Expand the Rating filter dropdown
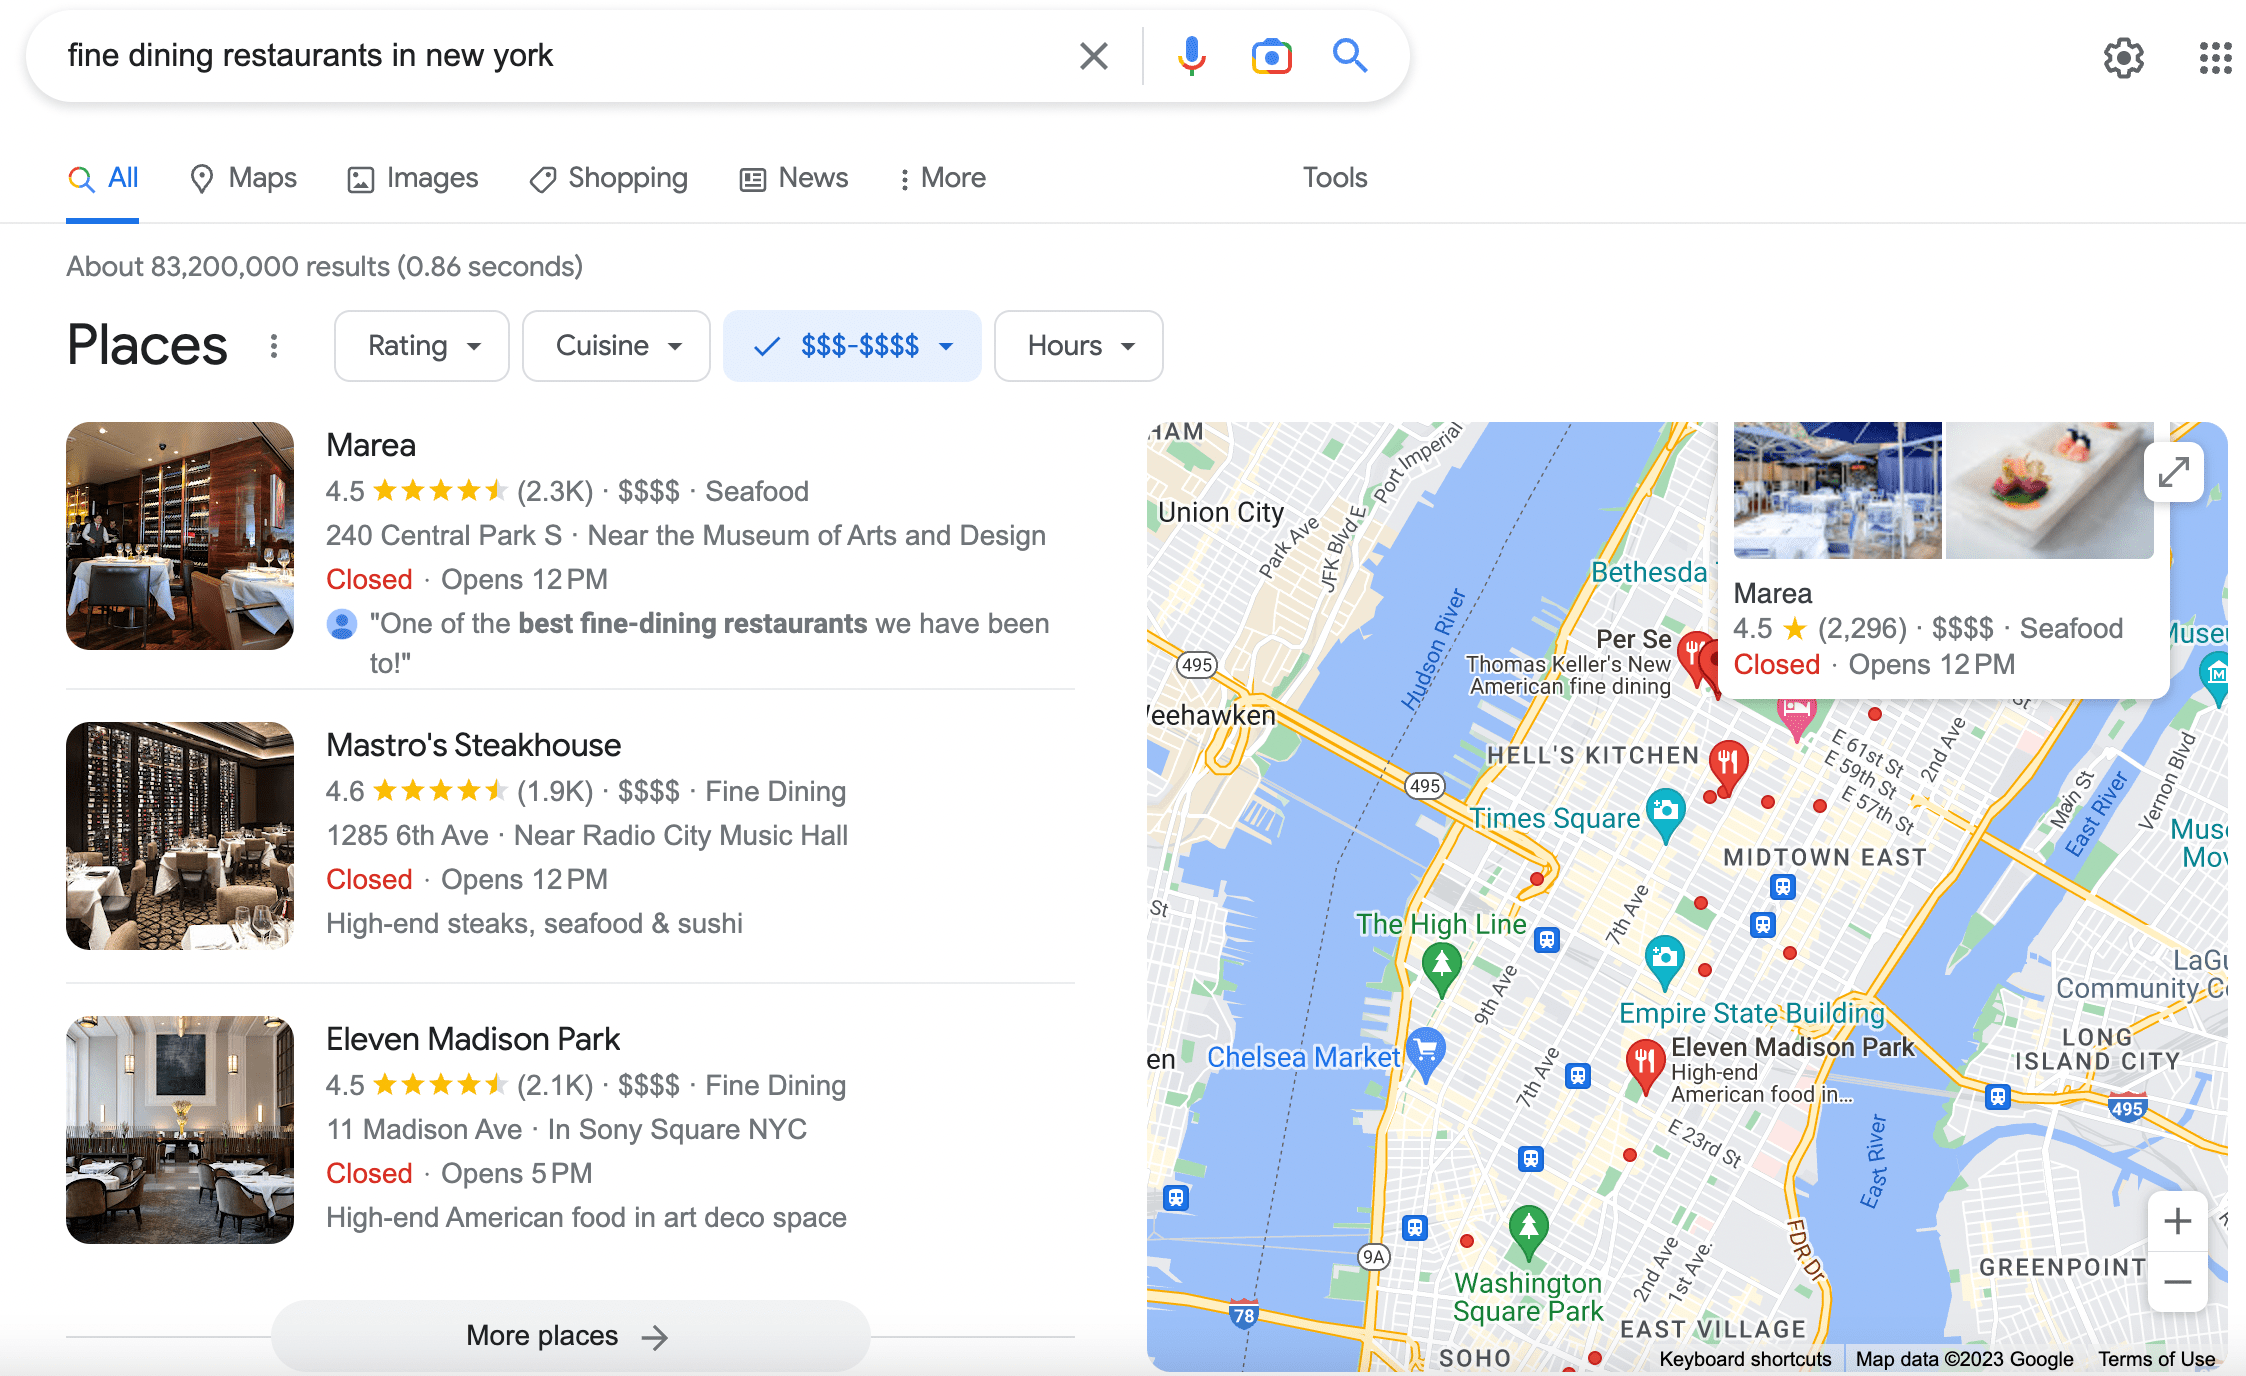Image resolution: width=2246 pixels, height=1376 pixels. pos(422,346)
